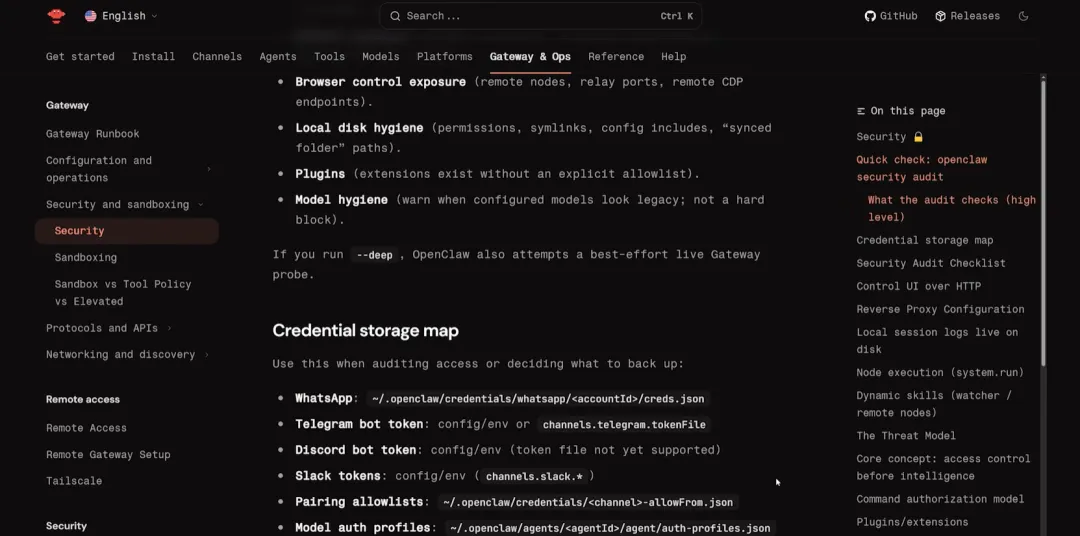Click the Credential storage map heading
Screen dimensions: 1080x536
(x=365, y=331)
